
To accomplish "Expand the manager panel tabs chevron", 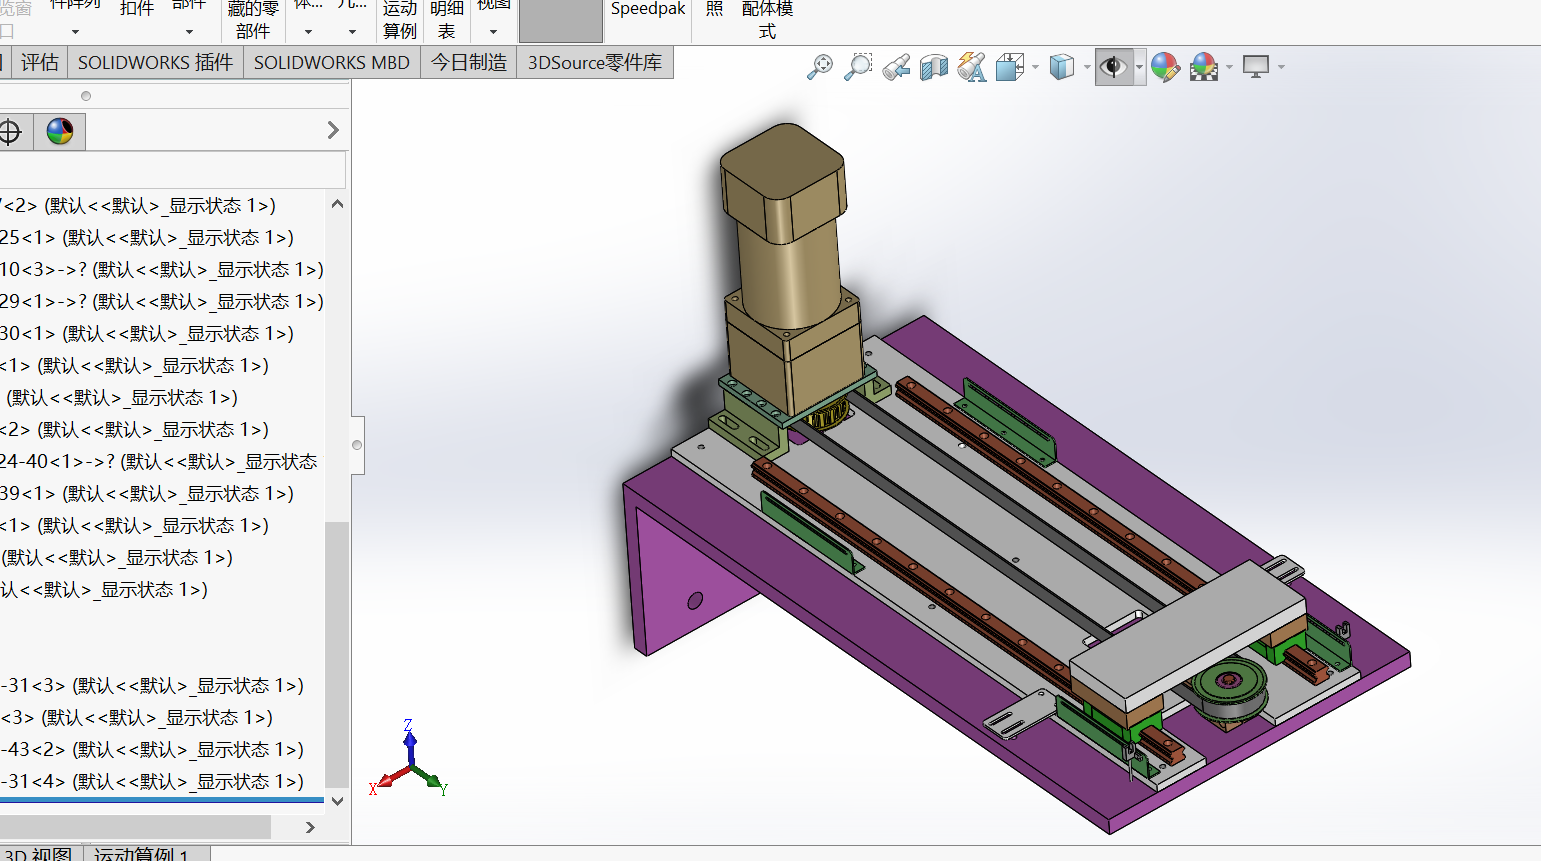I will (x=333, y=131).
